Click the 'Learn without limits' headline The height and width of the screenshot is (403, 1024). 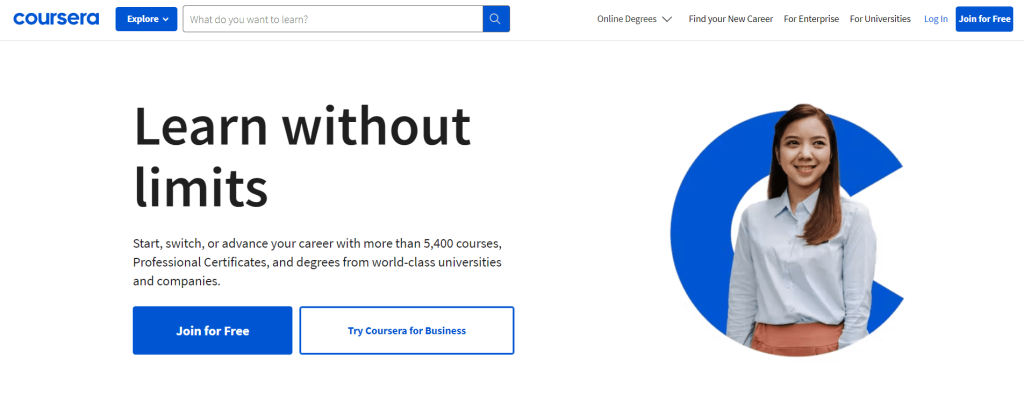302,155
